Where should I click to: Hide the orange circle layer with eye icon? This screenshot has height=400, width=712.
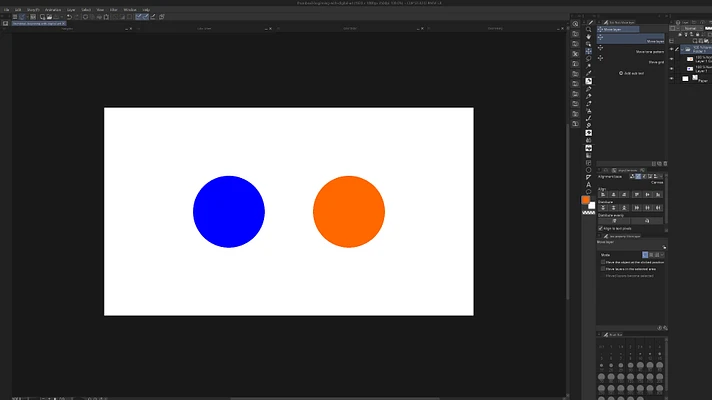pos(672,59)
